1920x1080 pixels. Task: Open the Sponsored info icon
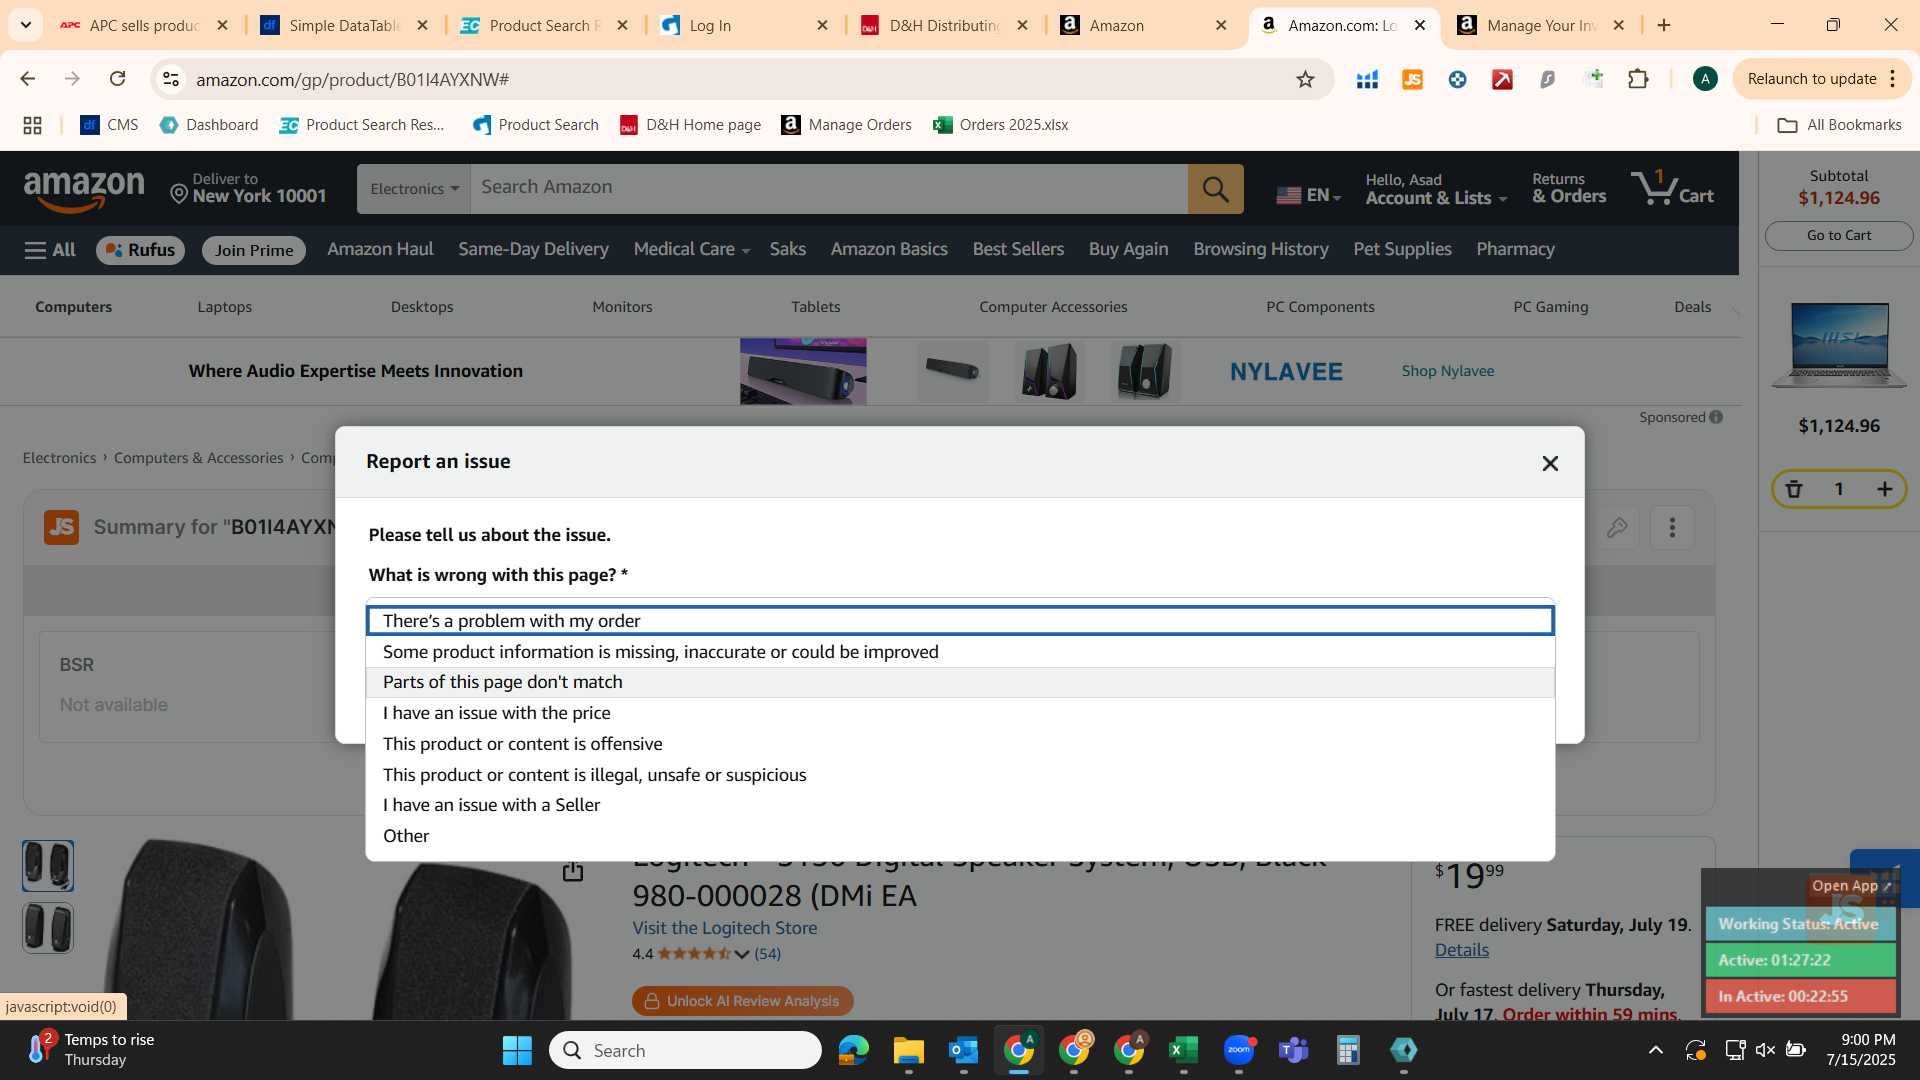pos(1716,417)
